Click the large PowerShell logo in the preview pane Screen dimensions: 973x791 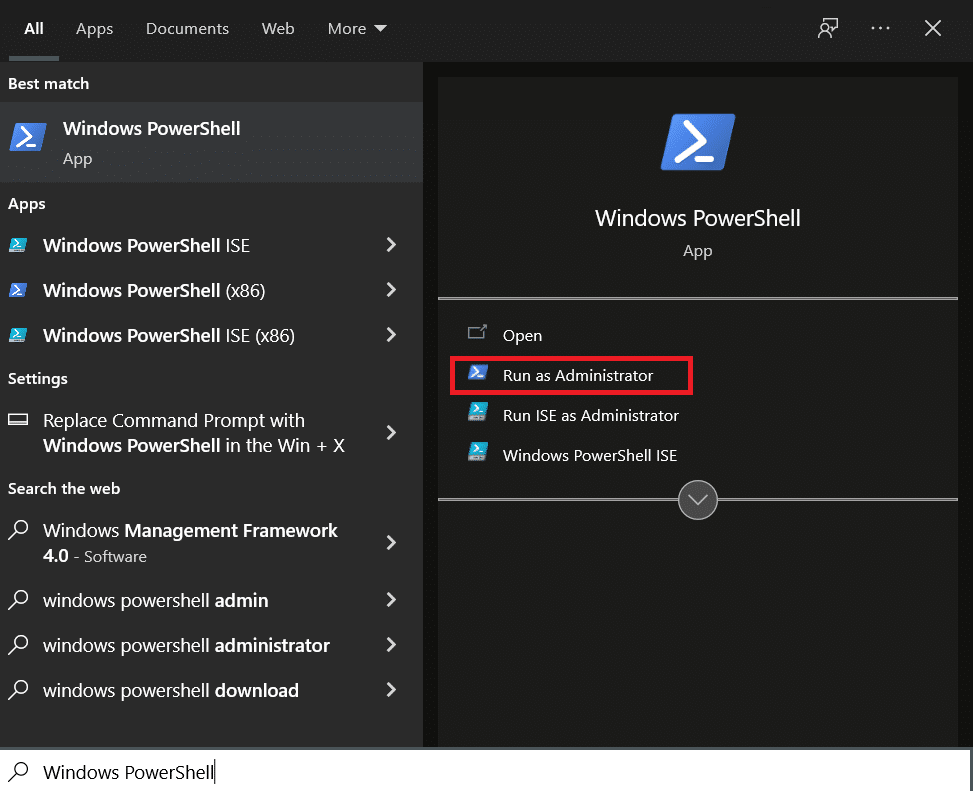click(697, 142)
